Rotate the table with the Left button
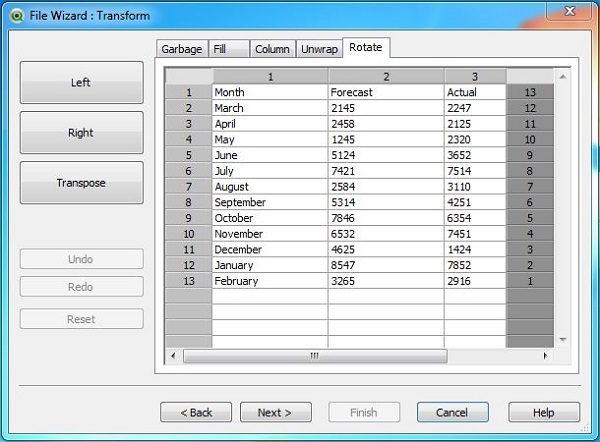The image size is (600, 442). click(81, 82)
